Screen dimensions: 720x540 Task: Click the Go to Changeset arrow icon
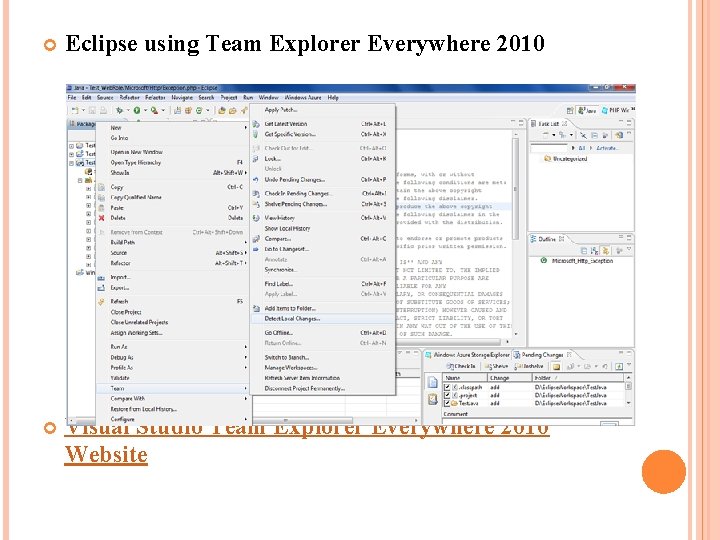pos(256,249)
